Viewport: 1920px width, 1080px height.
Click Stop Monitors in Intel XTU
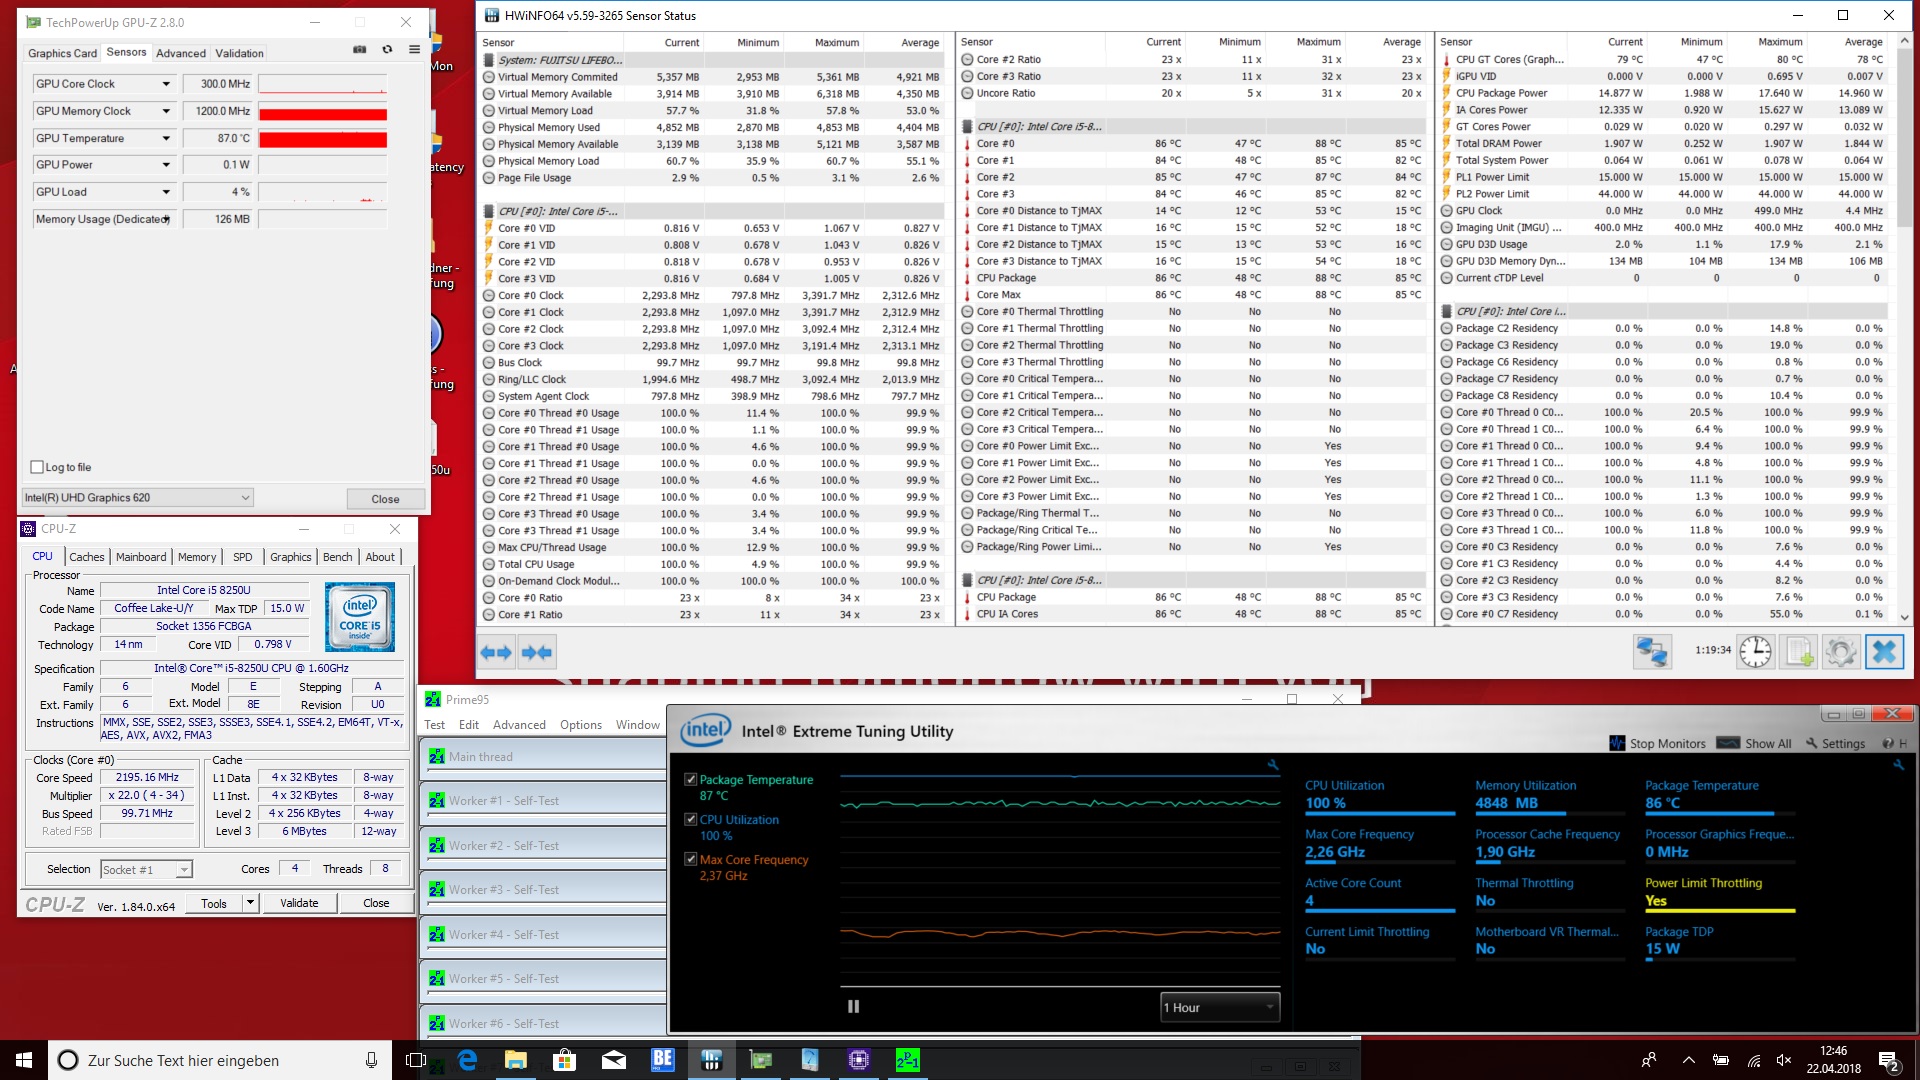(1658, 743)
